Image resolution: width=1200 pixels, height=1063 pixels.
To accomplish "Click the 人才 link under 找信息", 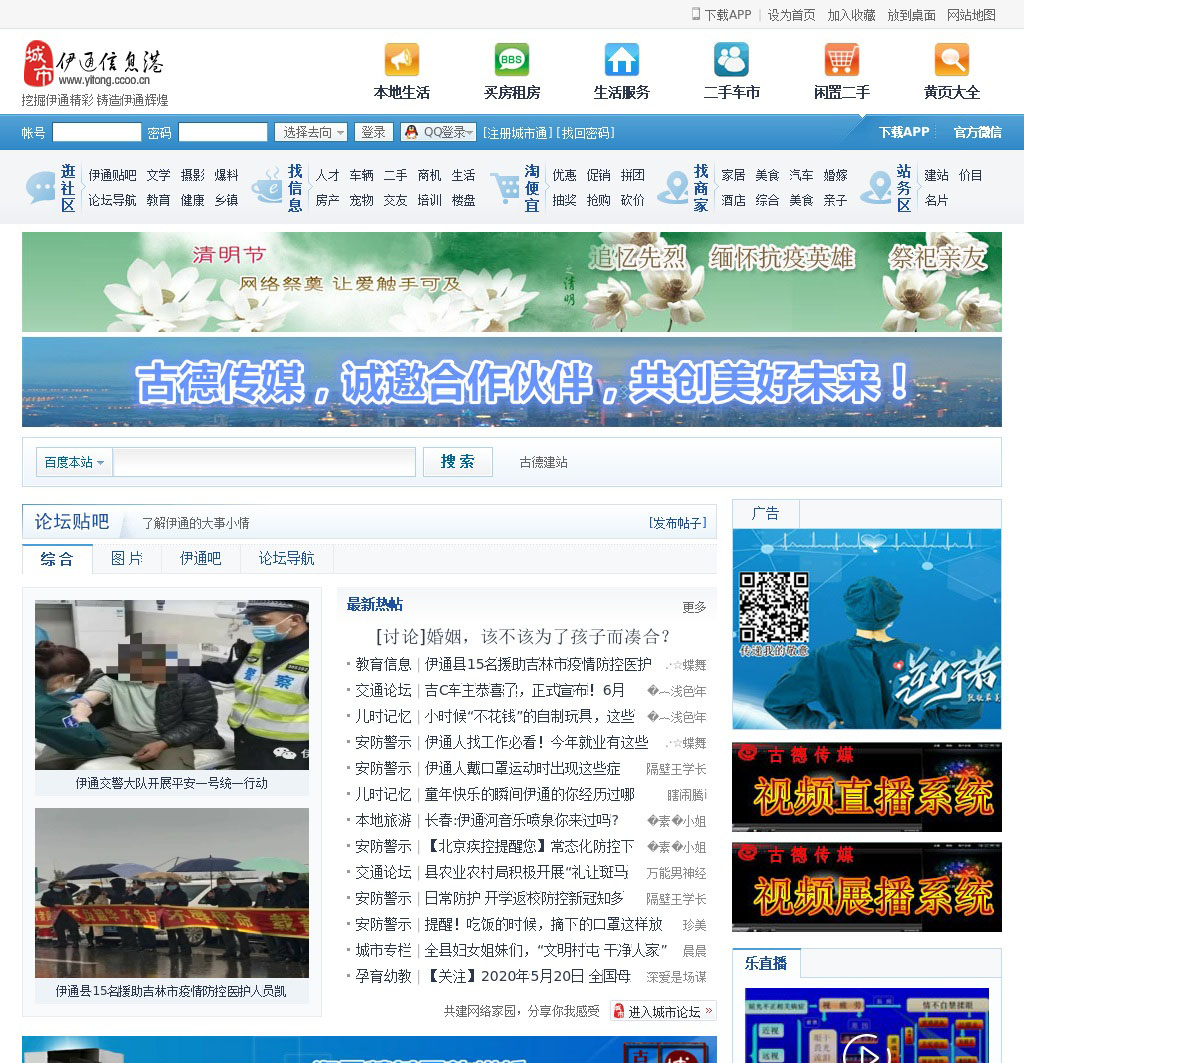I will tap(327, 175).
